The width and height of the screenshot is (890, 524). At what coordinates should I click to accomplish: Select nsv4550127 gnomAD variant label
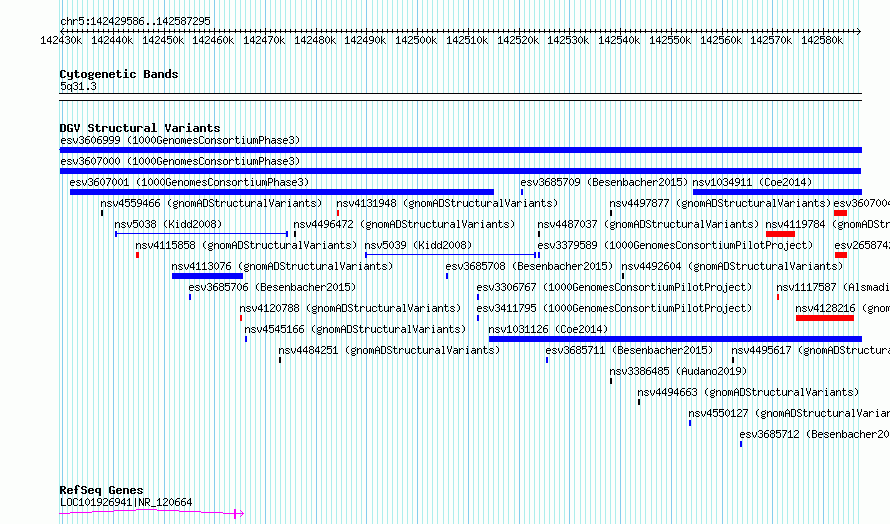click(789, 413)
